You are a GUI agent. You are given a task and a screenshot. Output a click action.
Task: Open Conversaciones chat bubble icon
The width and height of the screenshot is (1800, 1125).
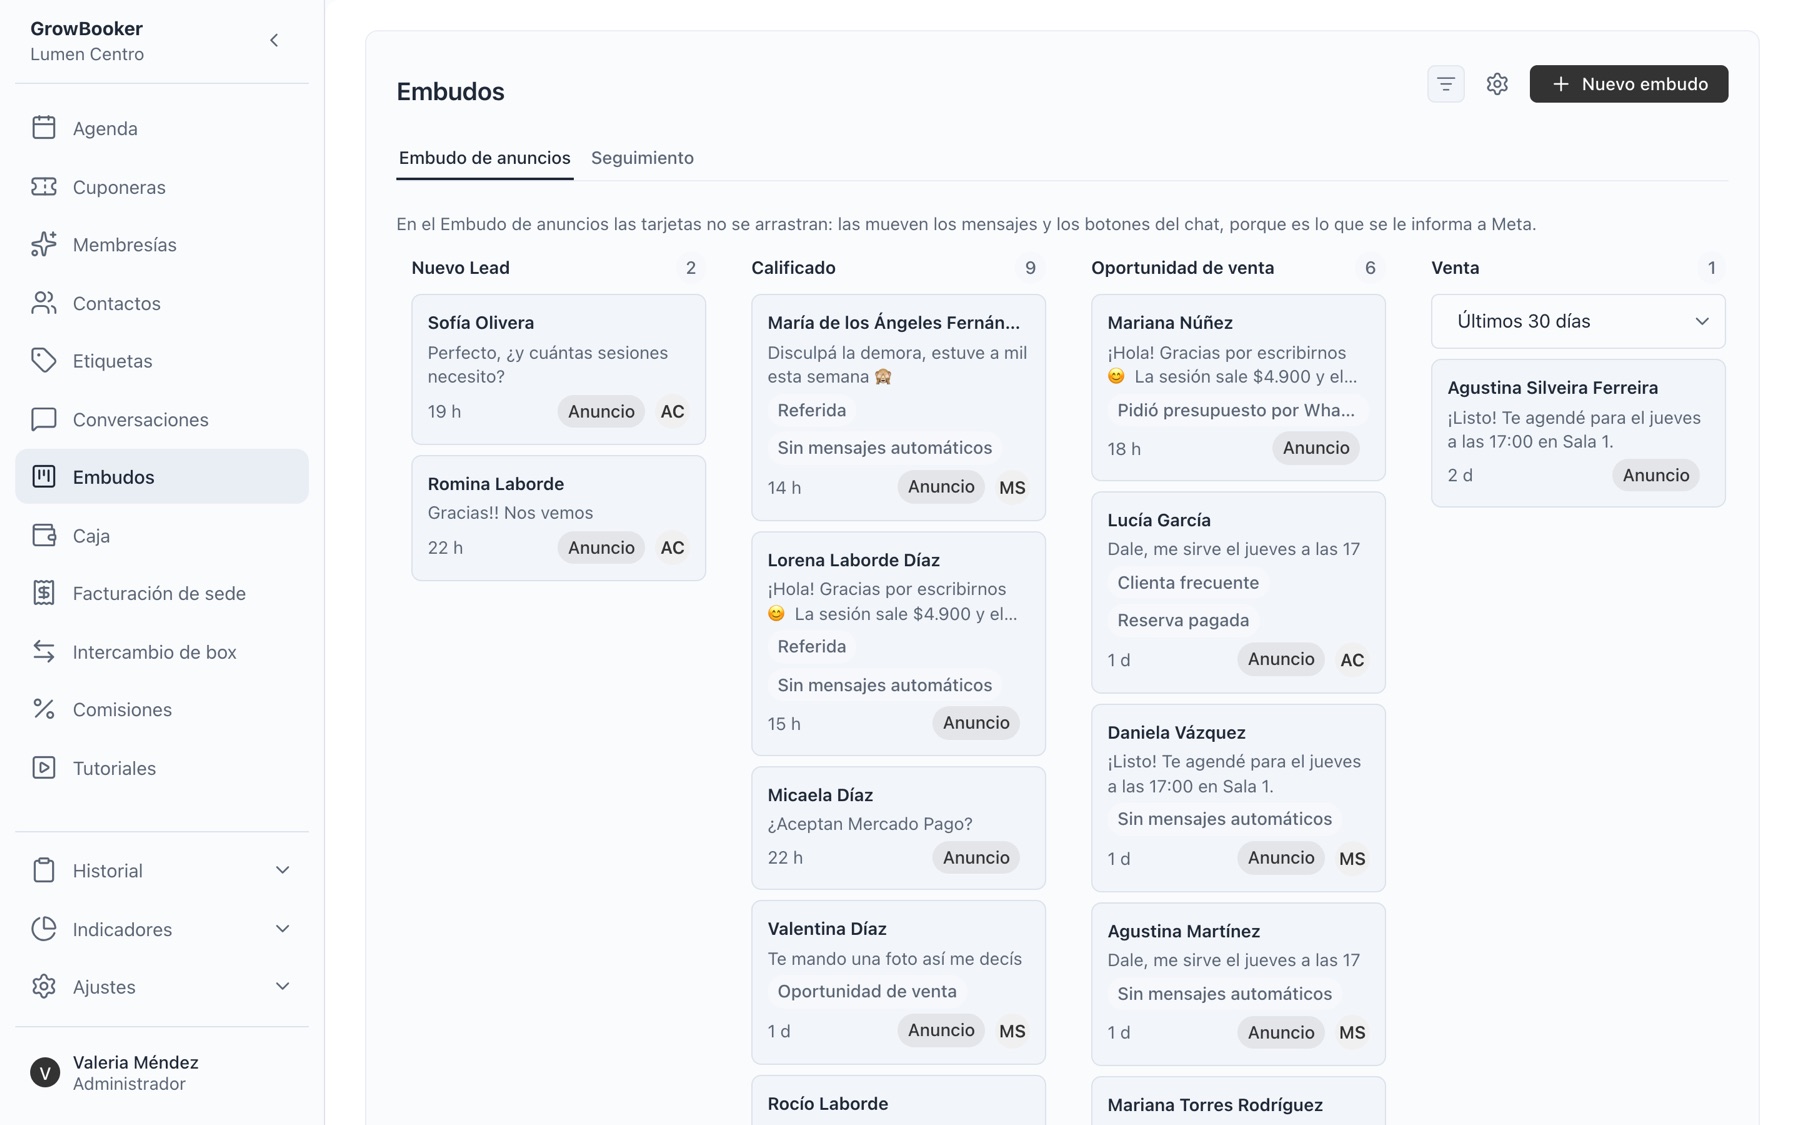[x=44, y=419]
